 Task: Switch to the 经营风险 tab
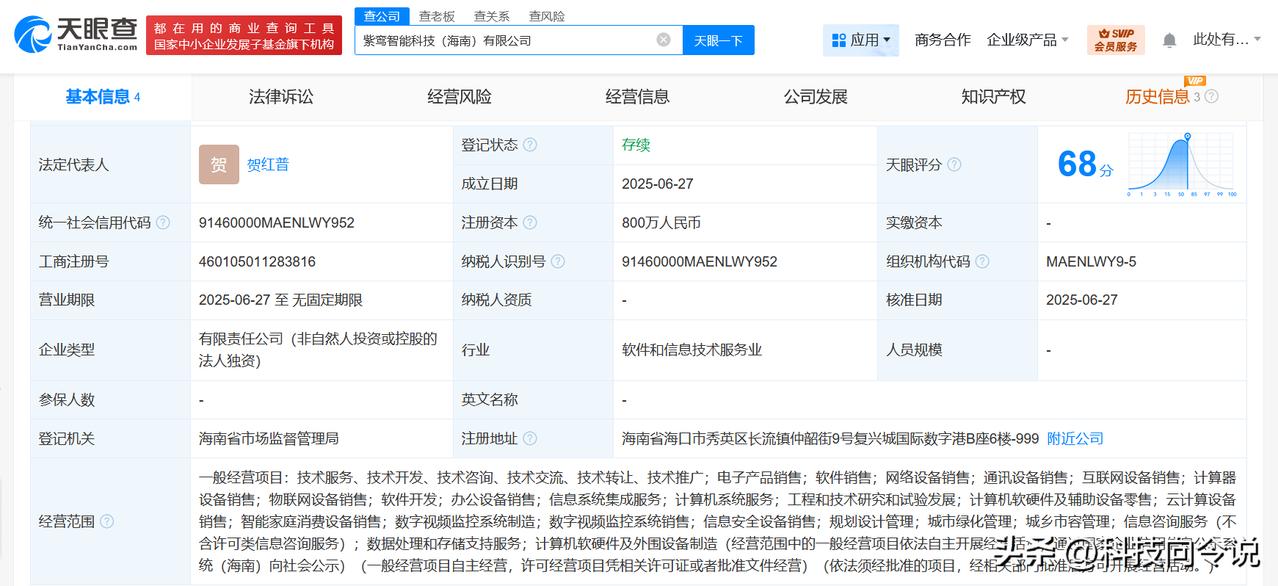point(459,97)
